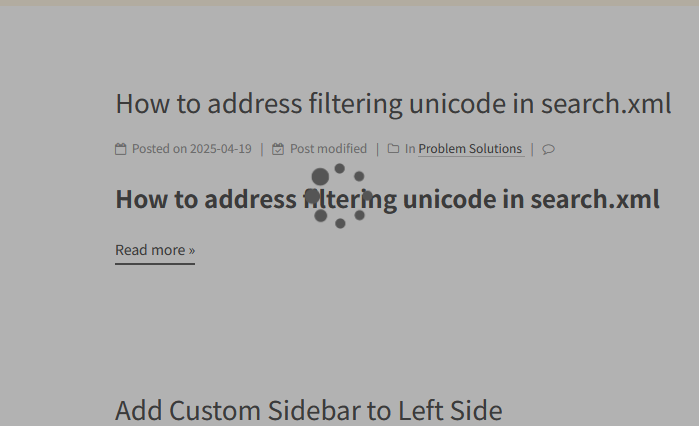The width and height of the screenshot is (699, 426).
Task: Follow the Read more link
Action: [x=155, y=250]
